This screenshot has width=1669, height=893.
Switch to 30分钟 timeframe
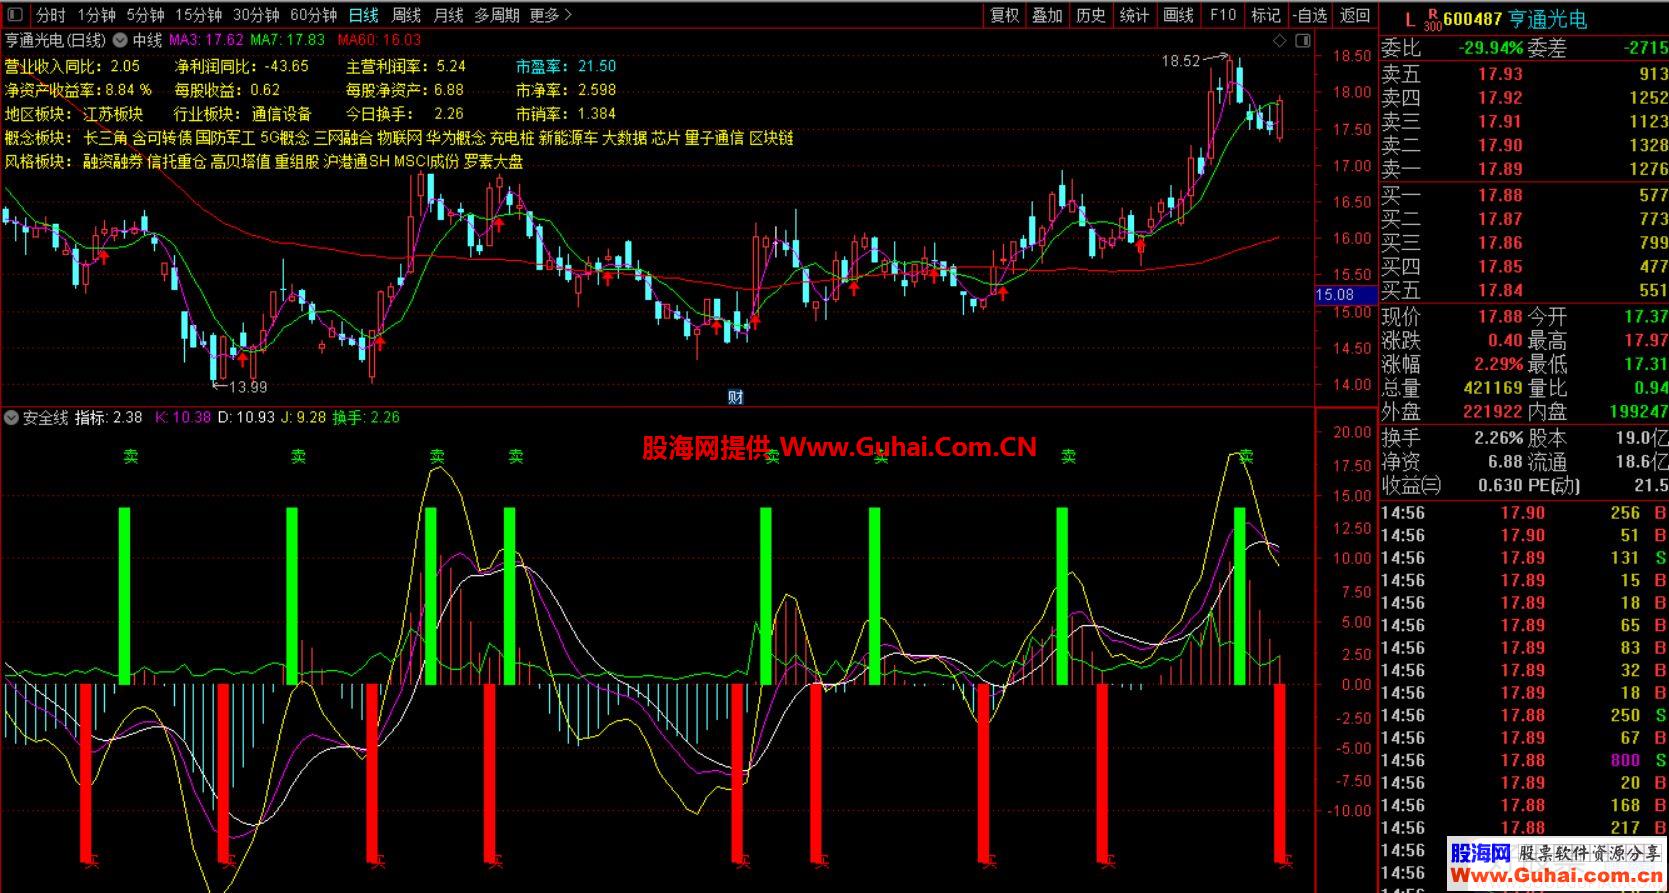pyautogui.click(x=257, y=15)
